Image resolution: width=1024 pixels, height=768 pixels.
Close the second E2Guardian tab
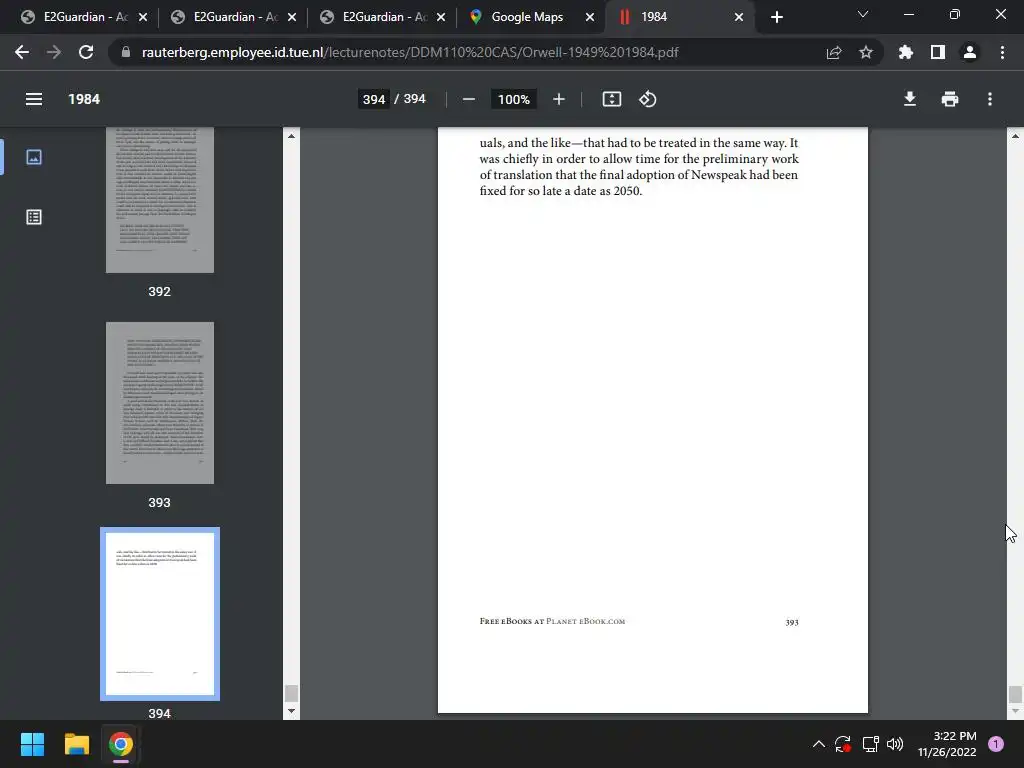[292, 17]
